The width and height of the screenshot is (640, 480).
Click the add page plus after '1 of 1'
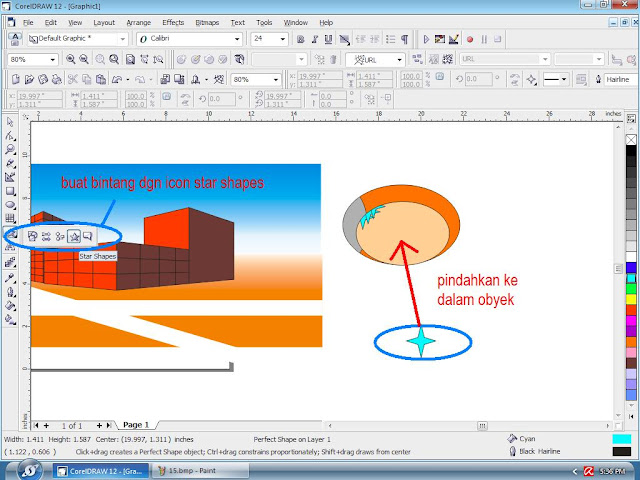pyautogui.click(x=99, y=425)
